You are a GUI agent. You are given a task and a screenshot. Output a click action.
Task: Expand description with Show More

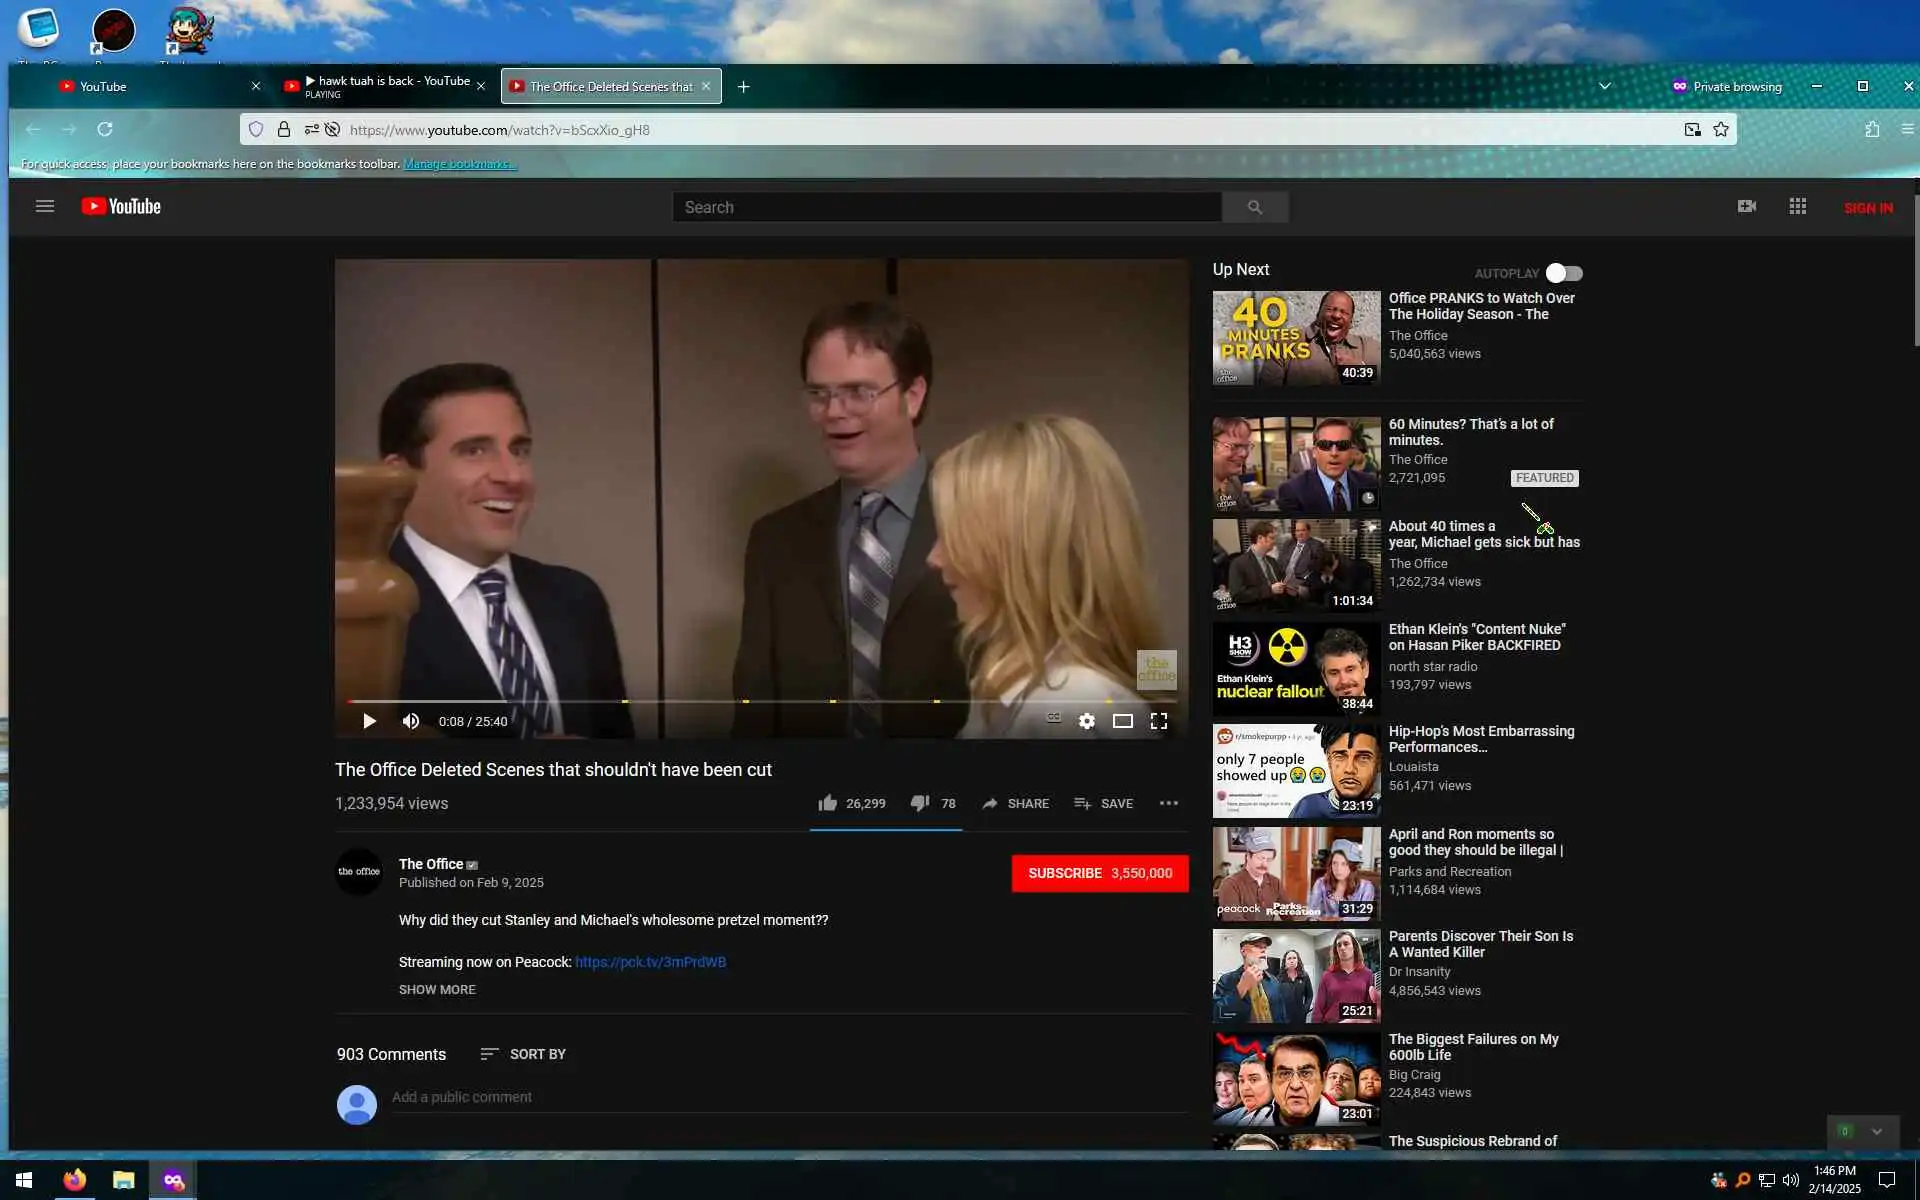(x=437, y=989)
